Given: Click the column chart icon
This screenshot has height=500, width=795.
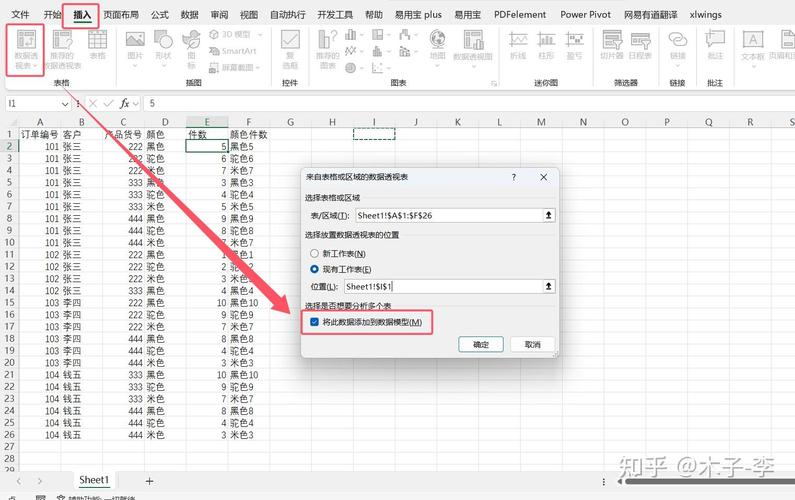Looking at the screenshot, I should click(350, 34).
